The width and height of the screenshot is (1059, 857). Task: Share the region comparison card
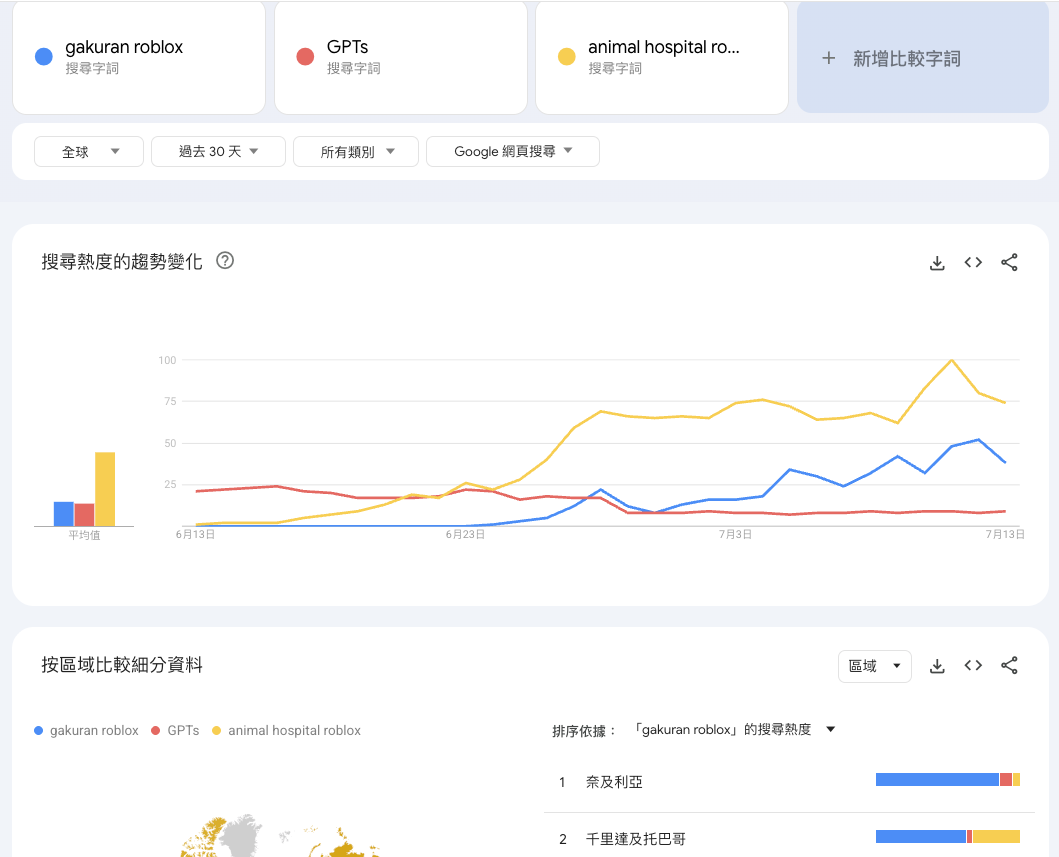tap(1009, 665)
